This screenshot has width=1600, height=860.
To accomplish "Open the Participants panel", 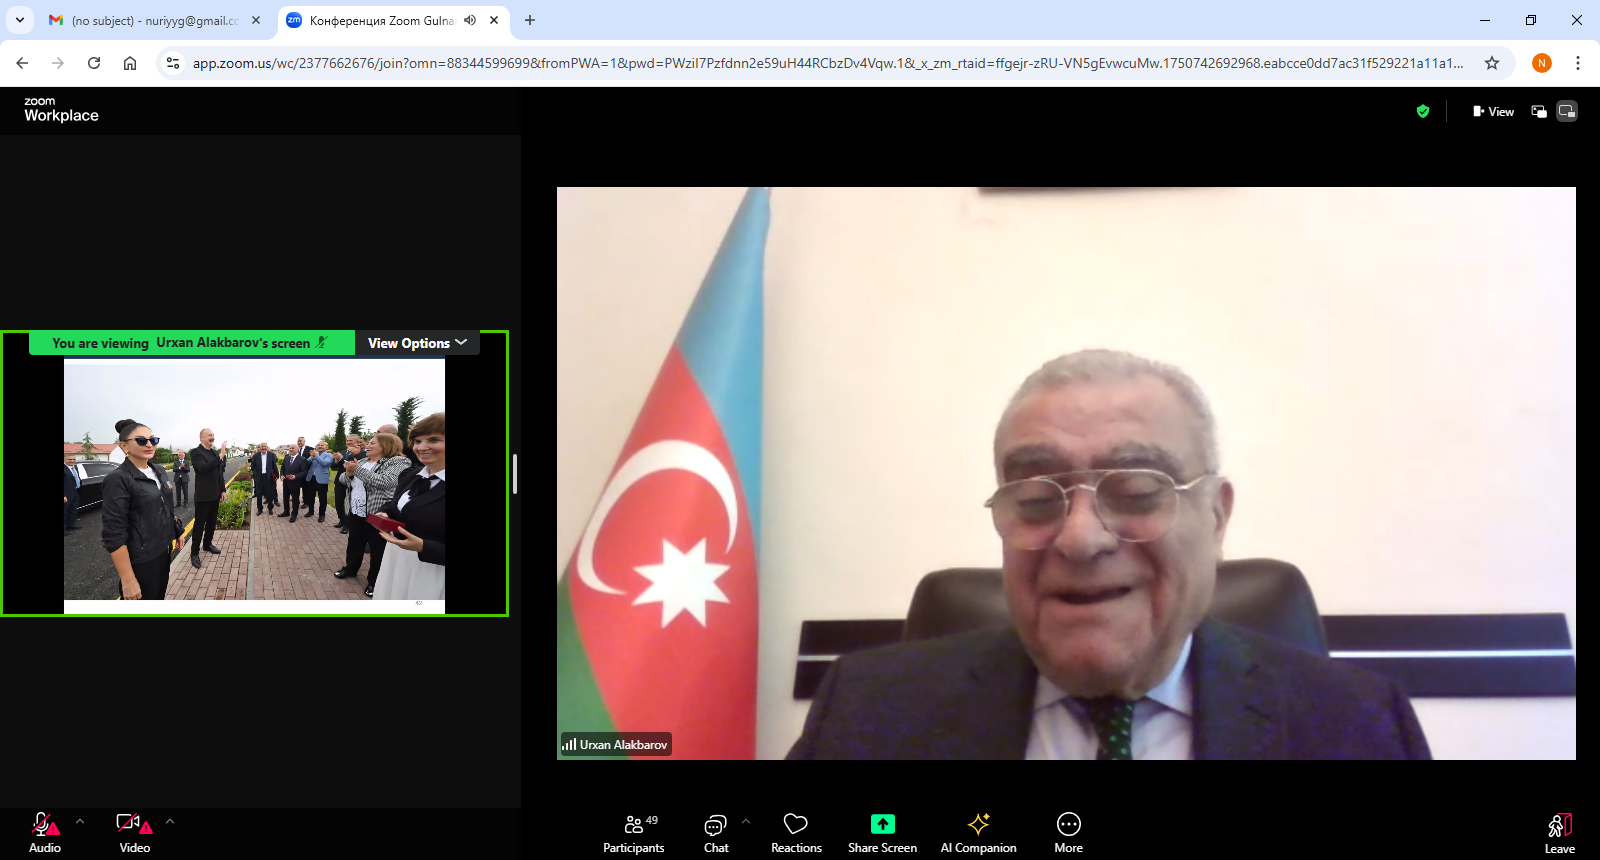I will pos(633,832).
